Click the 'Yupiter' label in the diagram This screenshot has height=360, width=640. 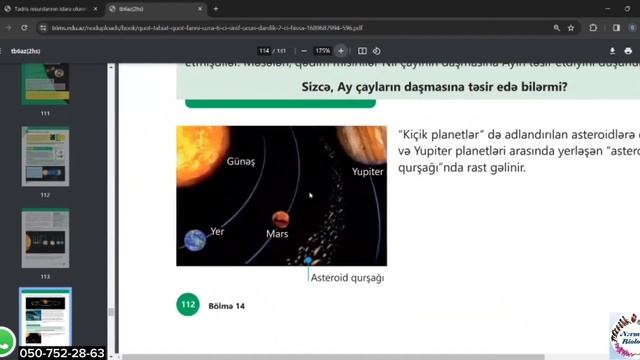click(368, 172)
